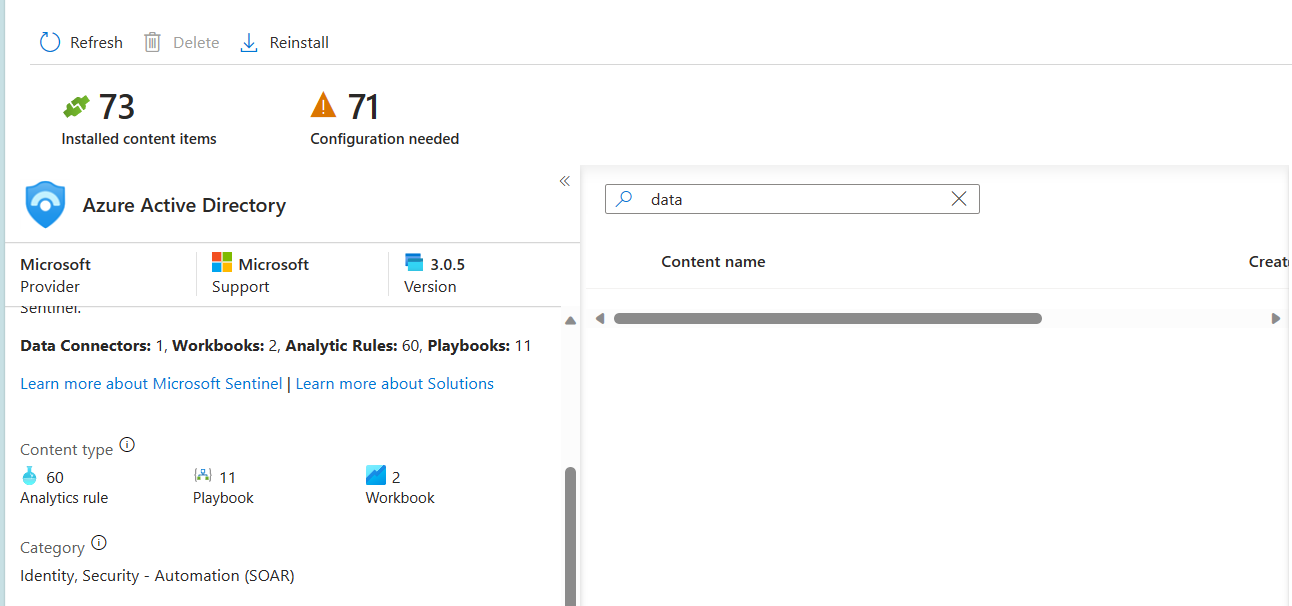
Task: Click the 73 installed content items count
Action: [117, 106]
